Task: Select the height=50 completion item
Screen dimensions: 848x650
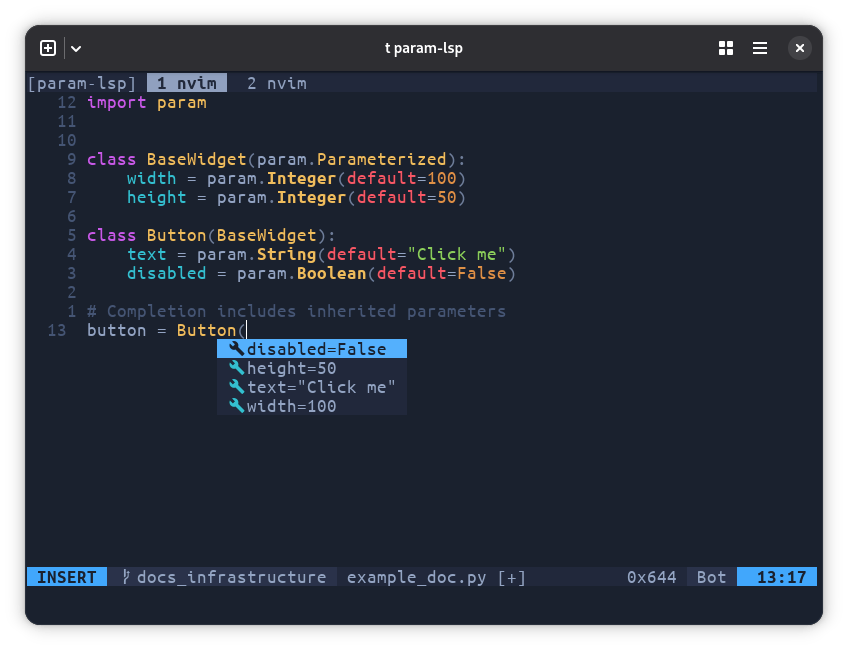Action: click(312, 368)
